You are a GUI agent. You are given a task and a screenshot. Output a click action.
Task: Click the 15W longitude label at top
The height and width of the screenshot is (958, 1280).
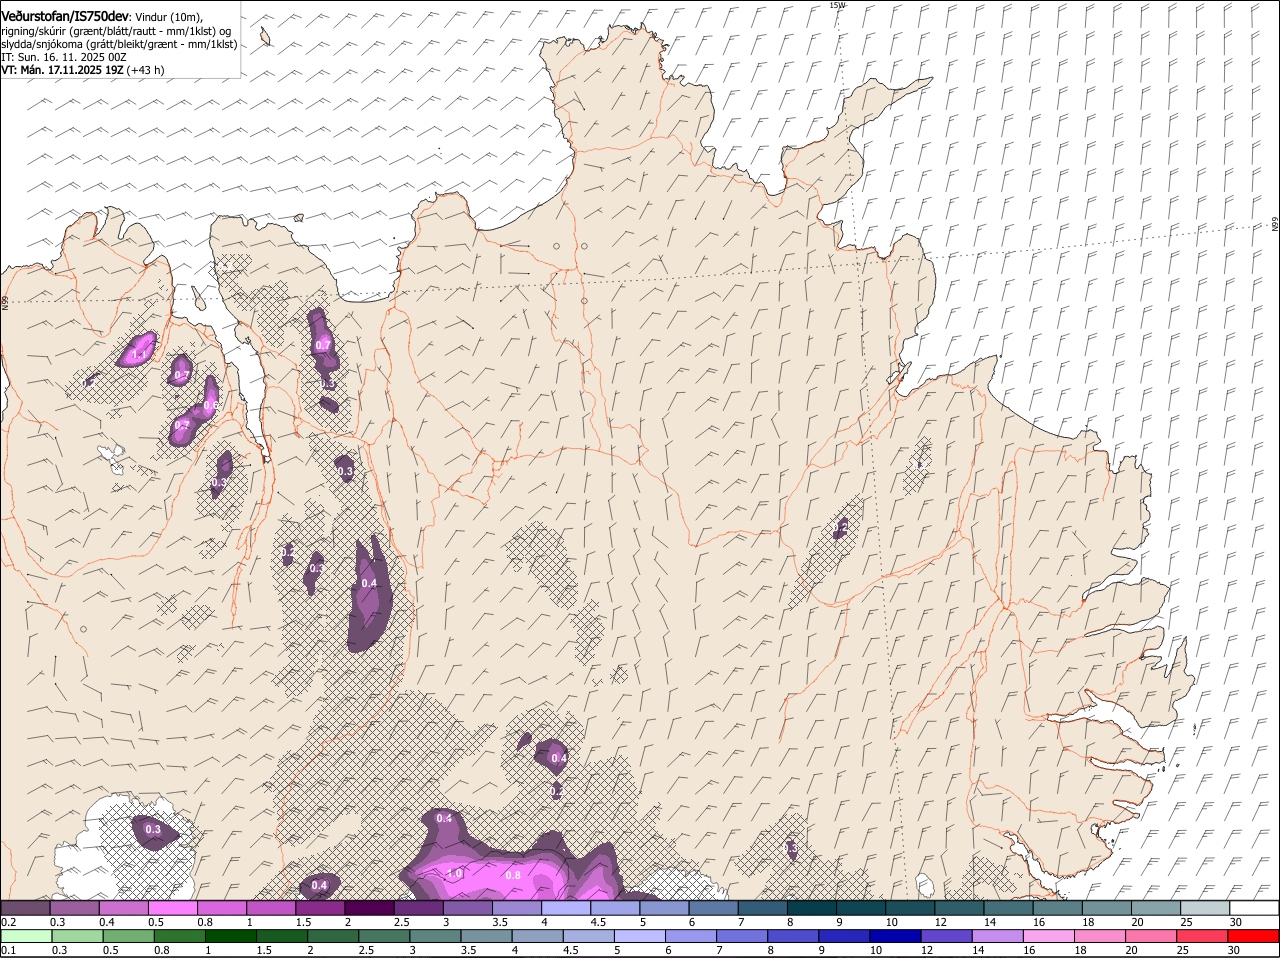(837, 5)
